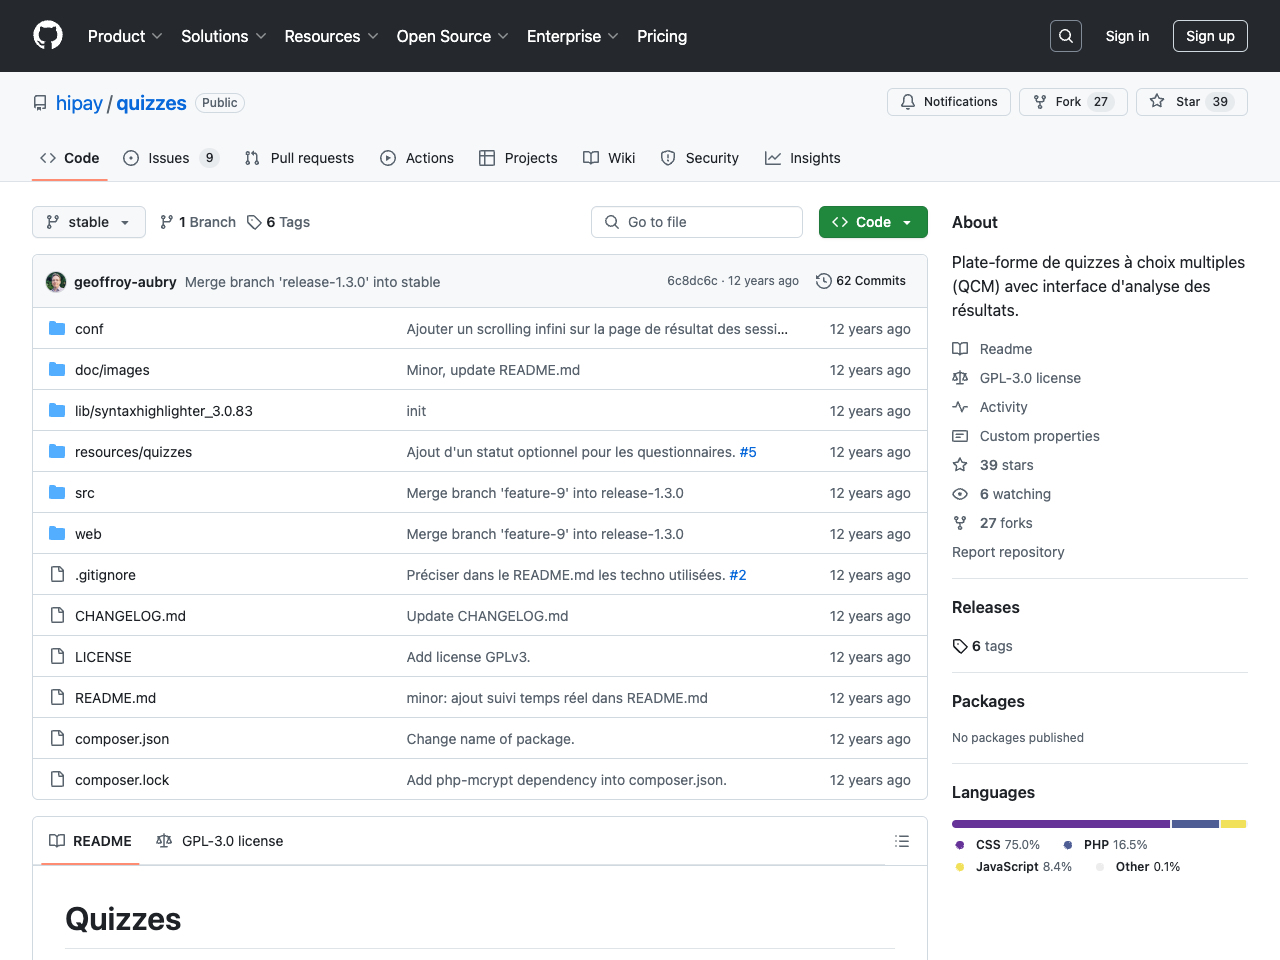Click the yellow JavaScript segment of language bar

[x=1233, y=824]
